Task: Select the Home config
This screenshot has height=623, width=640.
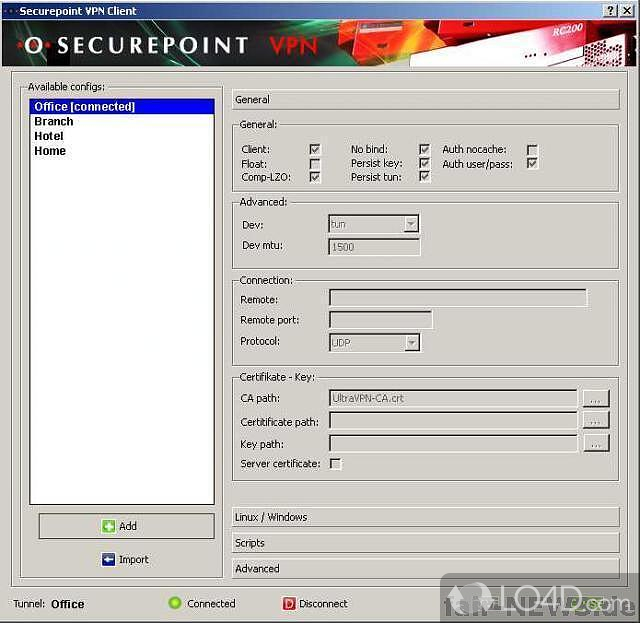Action: coord(122,151)
